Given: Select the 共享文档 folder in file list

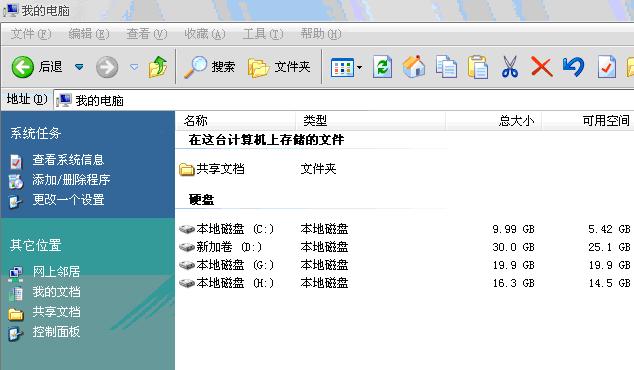Looking at the screenshot, I should tap(212, 169).
